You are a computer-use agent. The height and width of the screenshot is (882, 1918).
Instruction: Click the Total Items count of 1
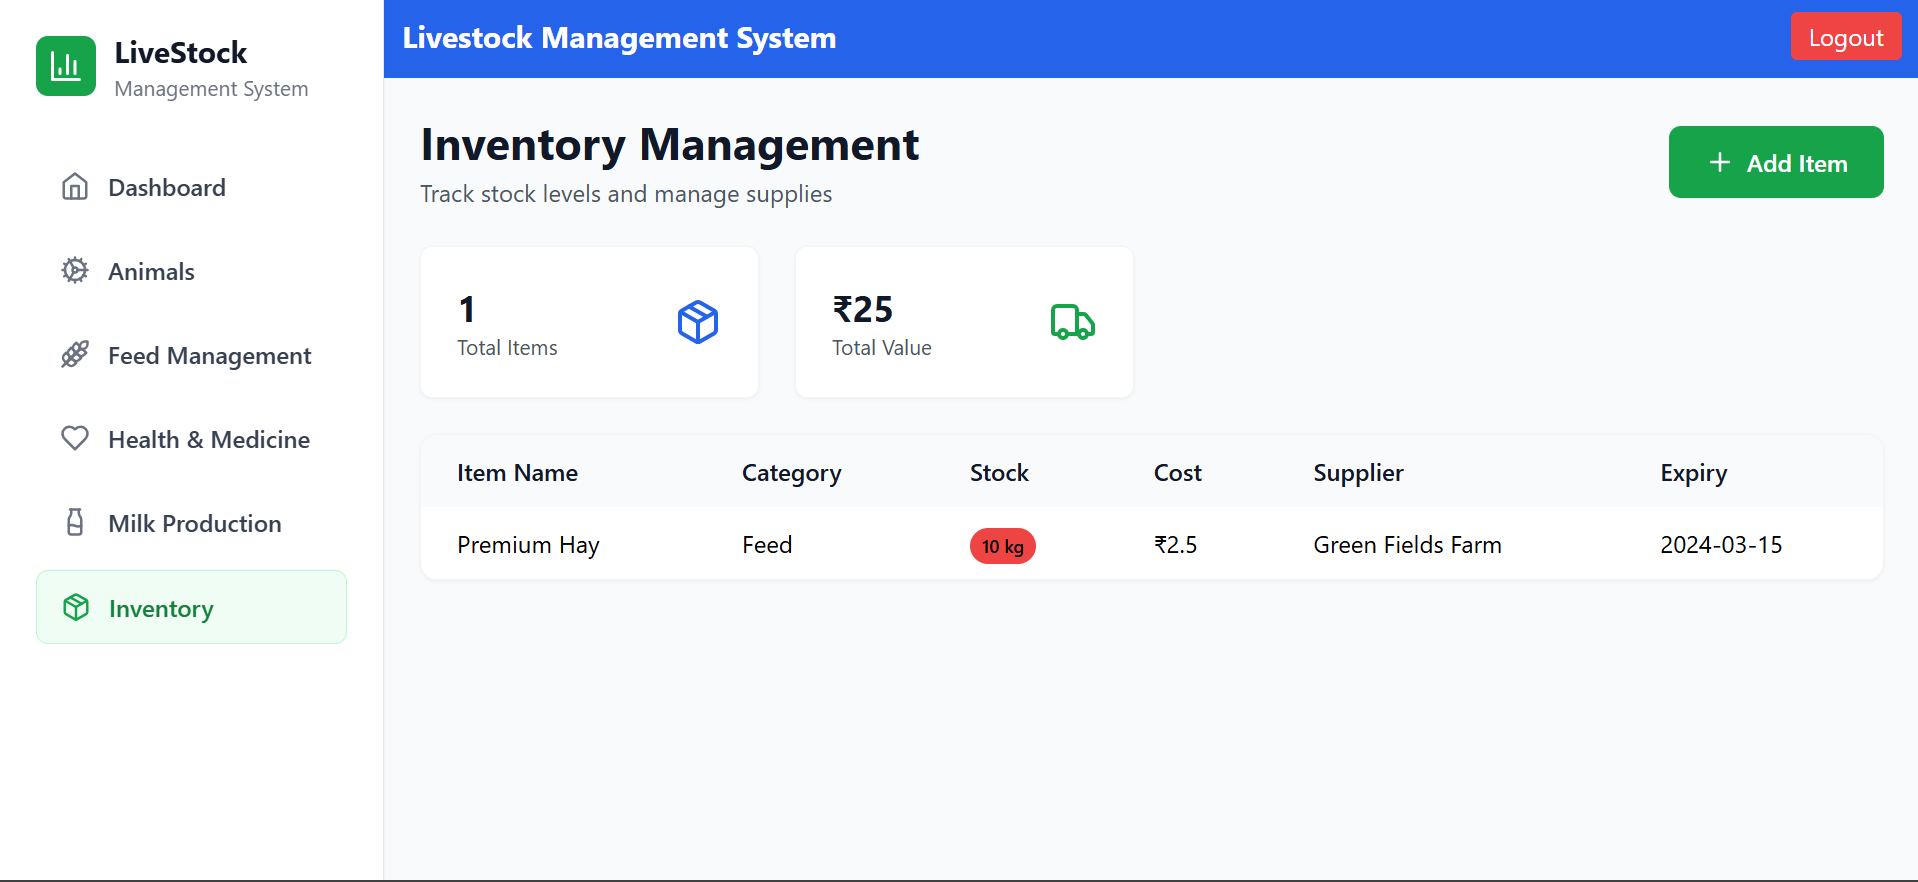click(x=467, y=309)
